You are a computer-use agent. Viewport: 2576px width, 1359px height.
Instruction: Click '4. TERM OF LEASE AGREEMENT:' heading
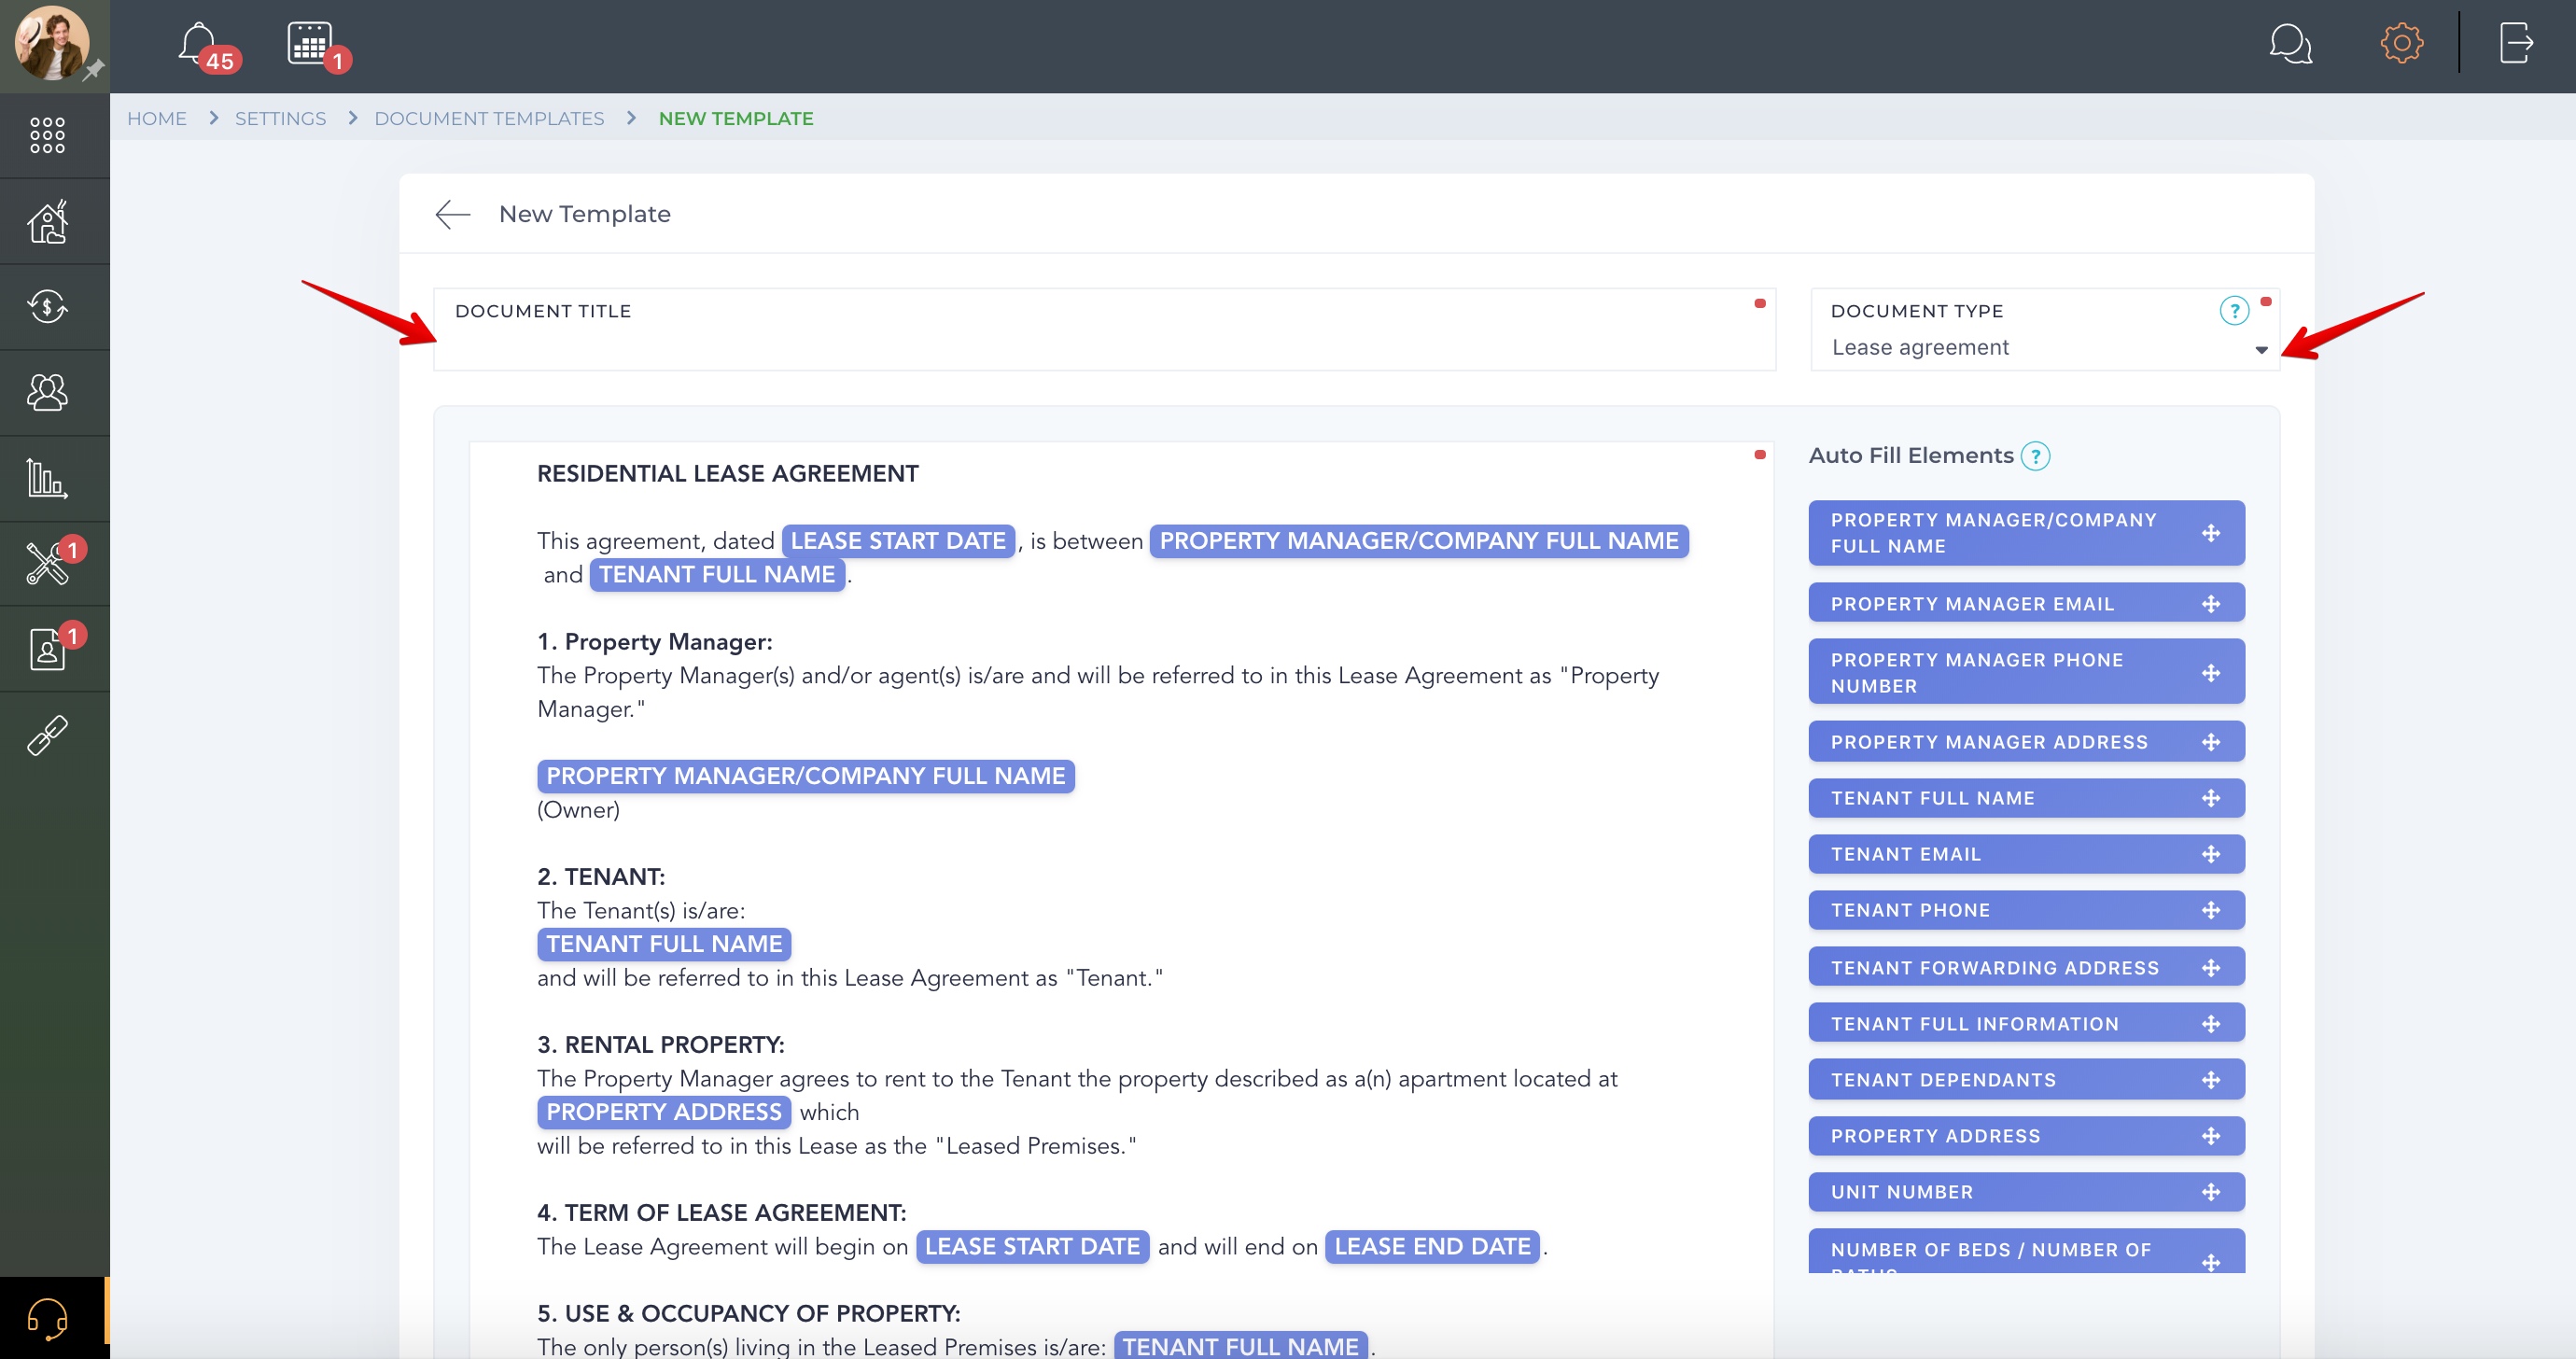[721, 1212]
